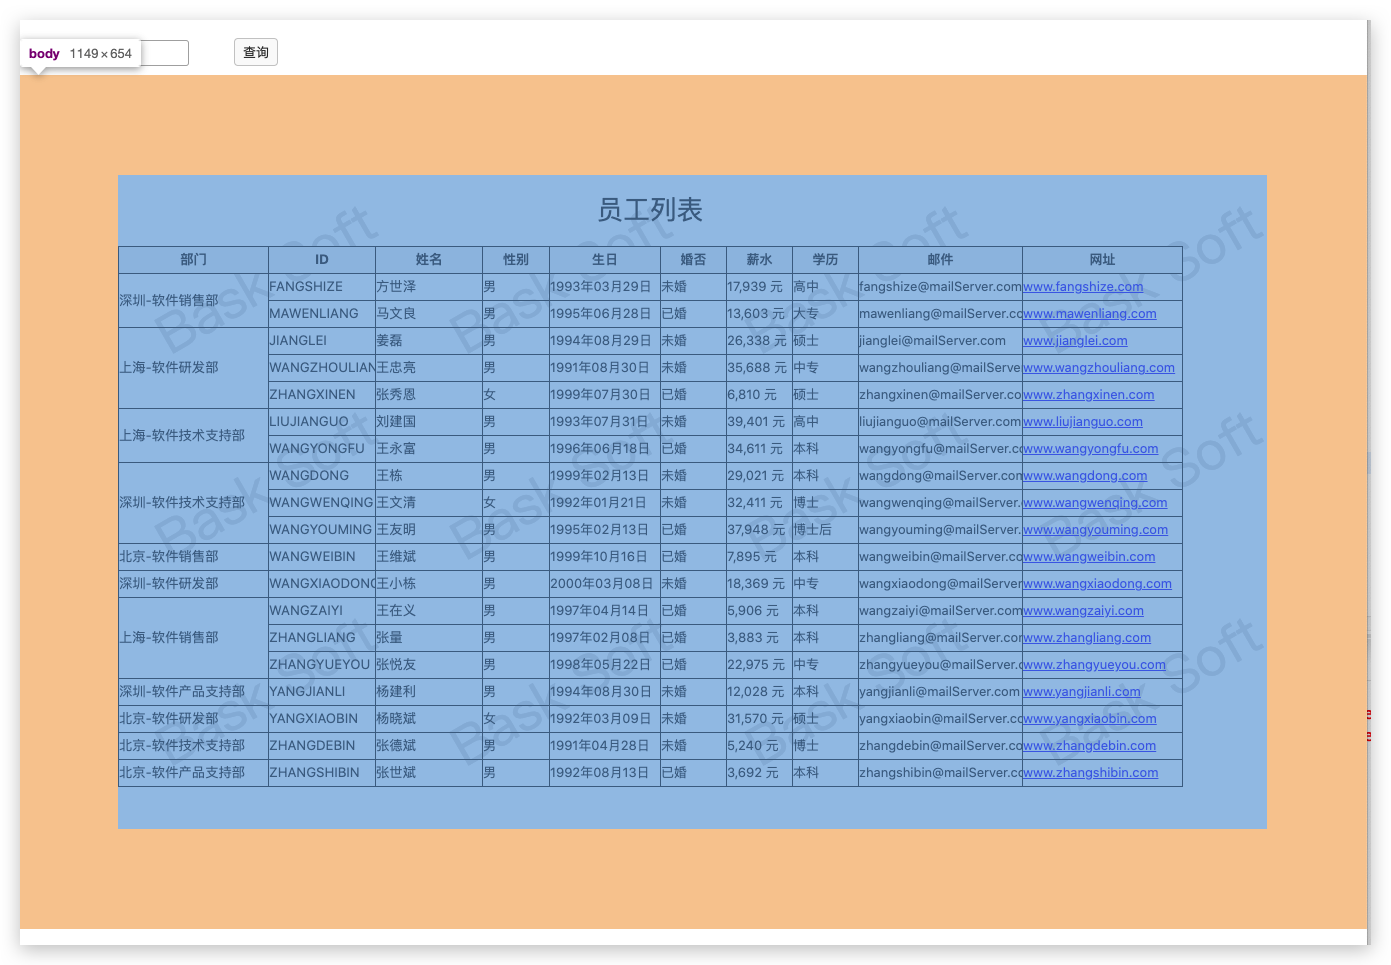This screenshot has width=1391, height=965.
Task: Click salary cell 37,948 元
Action: (759, 530)
